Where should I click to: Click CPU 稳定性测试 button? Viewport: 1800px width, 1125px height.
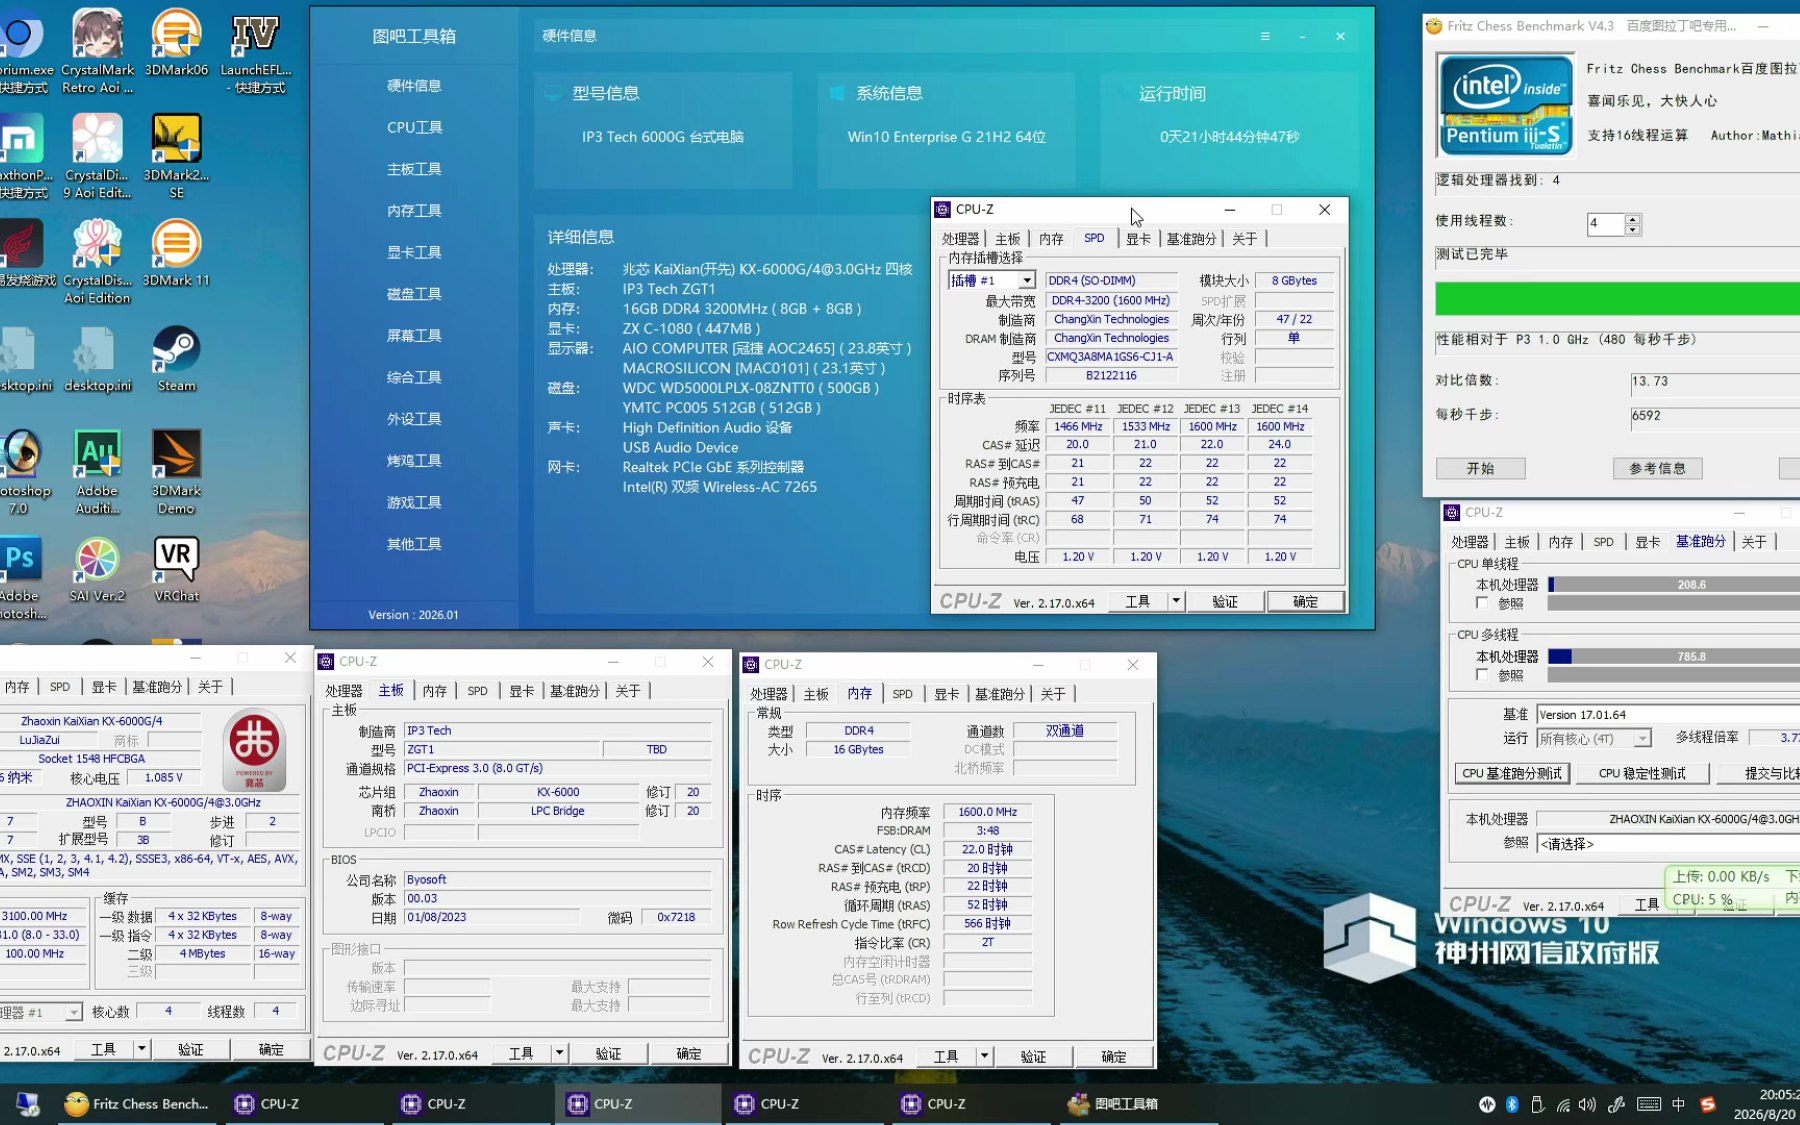[x=1642, y=773]
